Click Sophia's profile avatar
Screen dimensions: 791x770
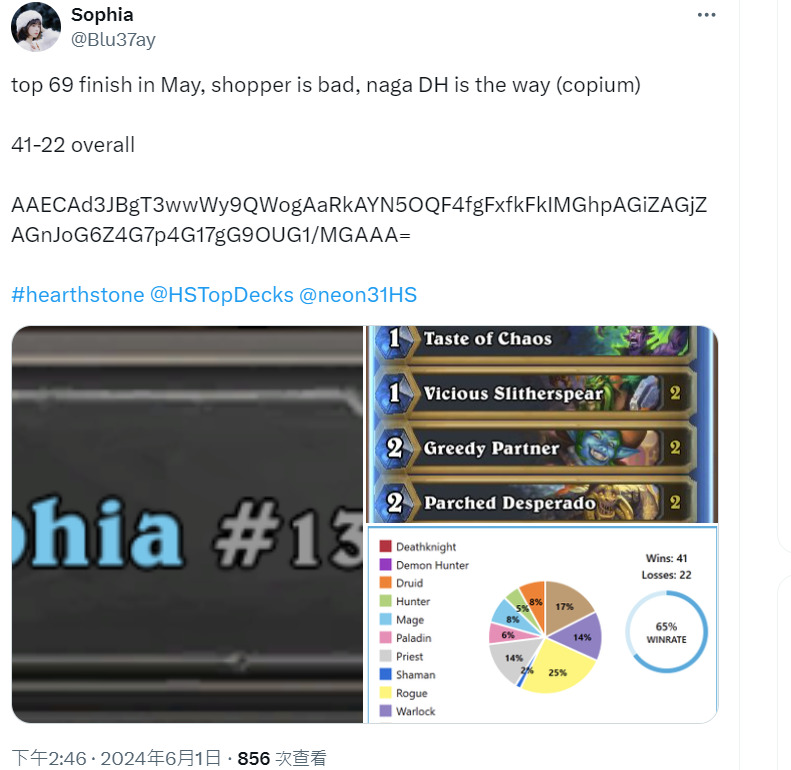[x=36, y=27]
